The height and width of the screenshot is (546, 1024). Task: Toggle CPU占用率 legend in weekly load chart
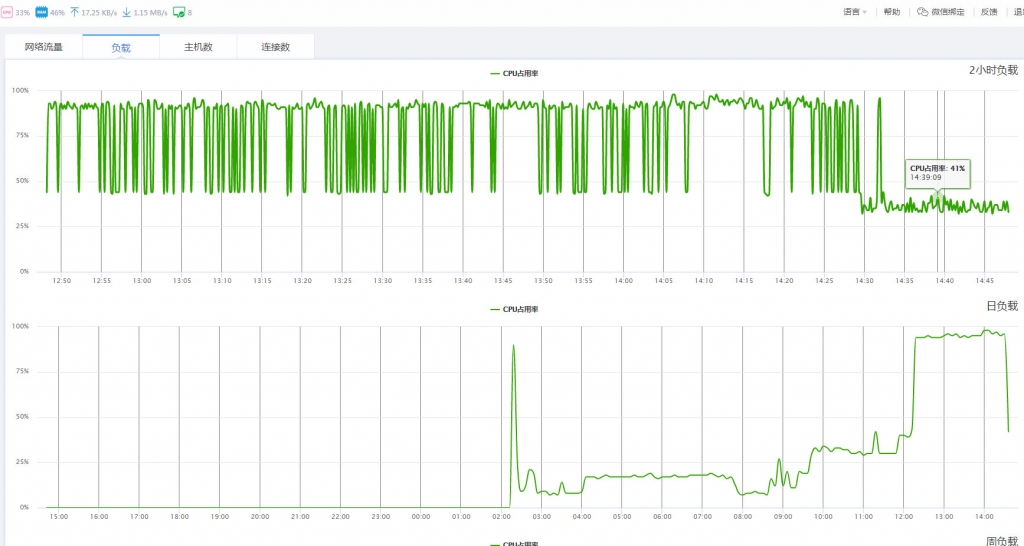tap(514, 543)
